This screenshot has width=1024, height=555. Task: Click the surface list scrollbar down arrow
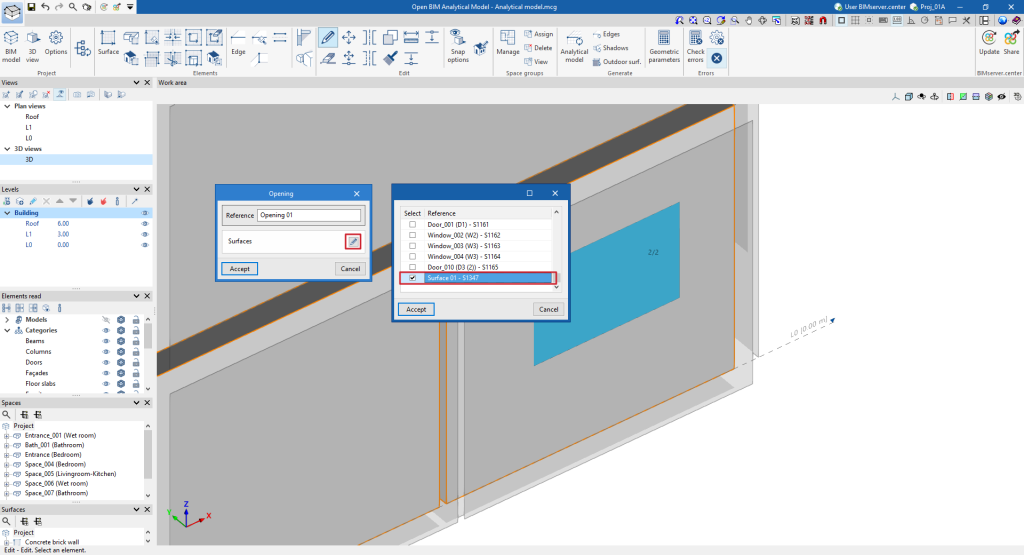tap(556, 287)
